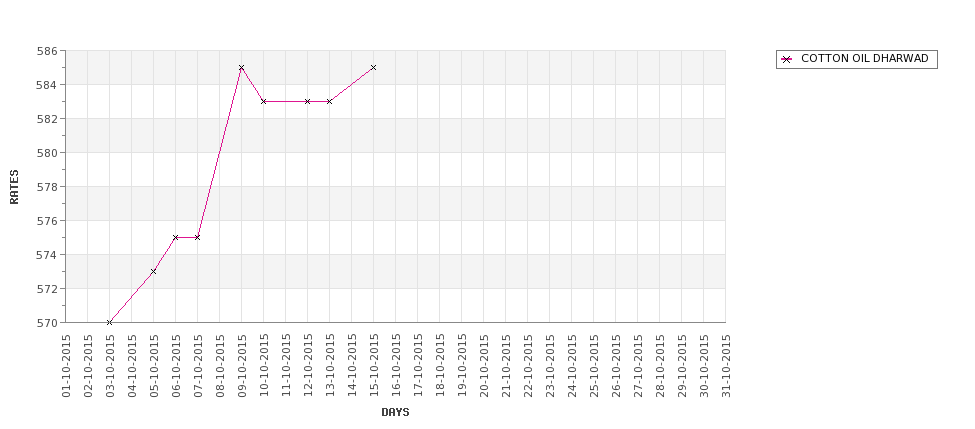
Task: Click the 583 marker on 10-10-2015
Action: coord(264,101)
